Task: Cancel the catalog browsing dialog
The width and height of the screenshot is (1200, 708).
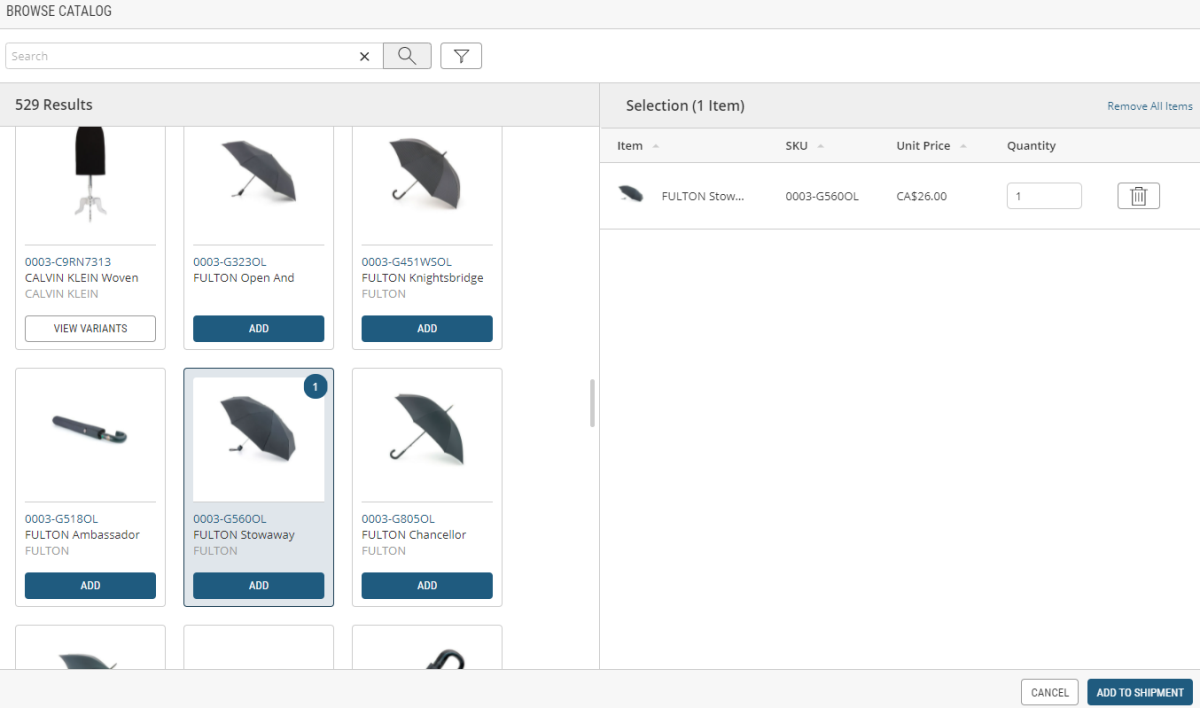Action: click(x=1049, y=692)
